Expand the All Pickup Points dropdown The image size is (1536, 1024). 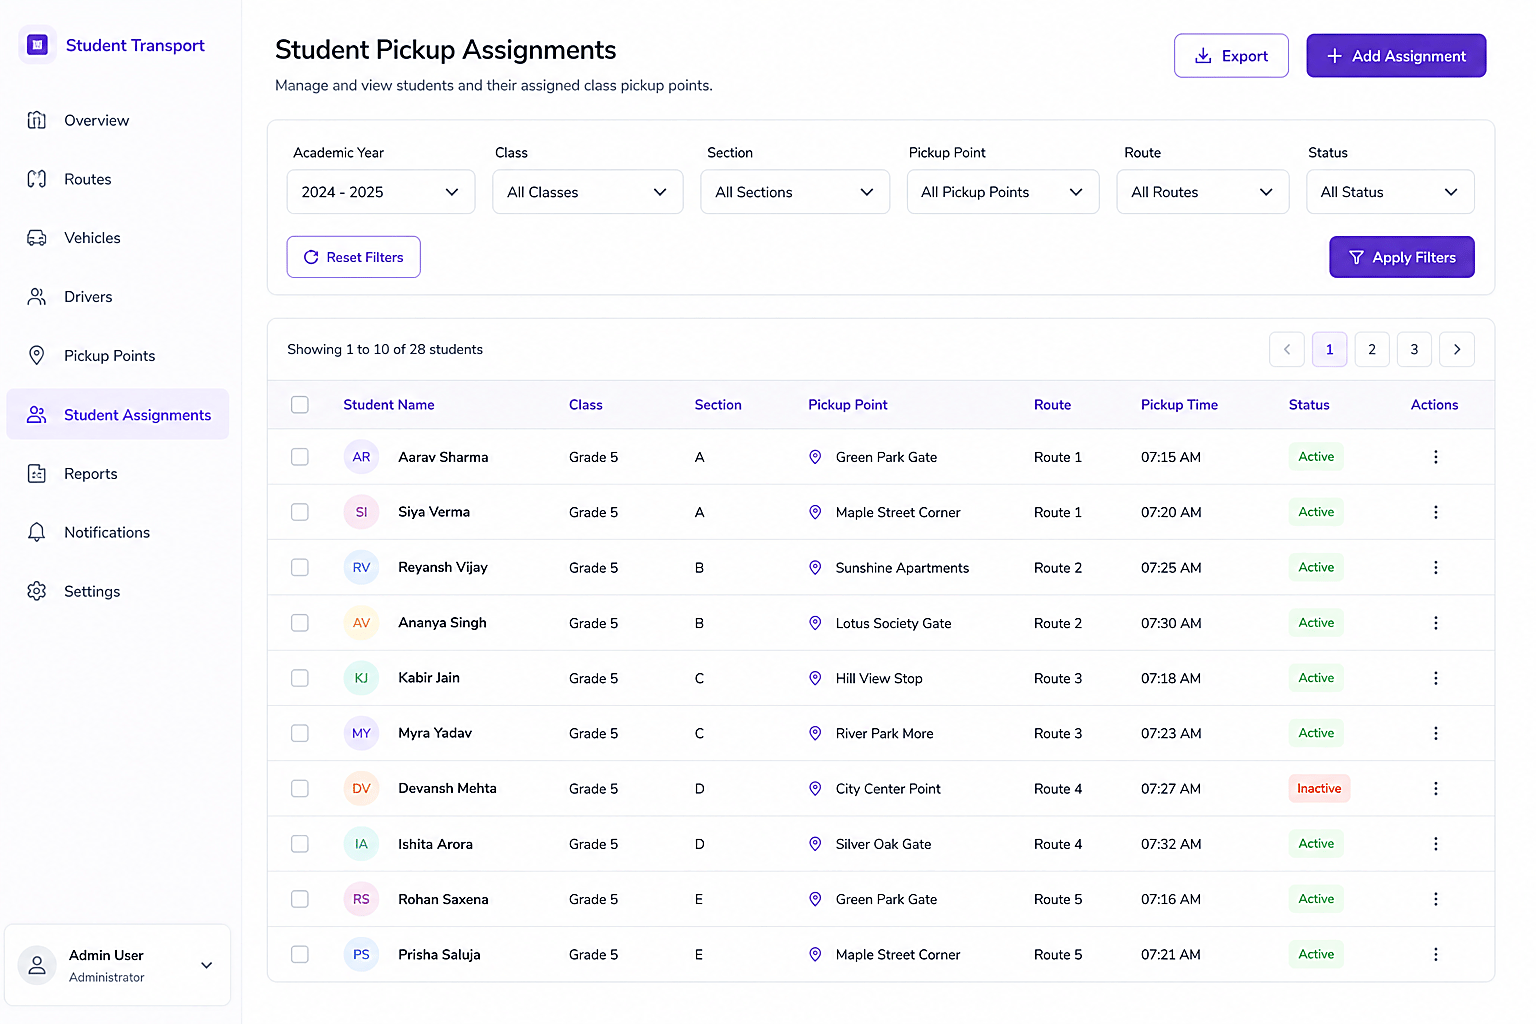tap(1003, 192)
